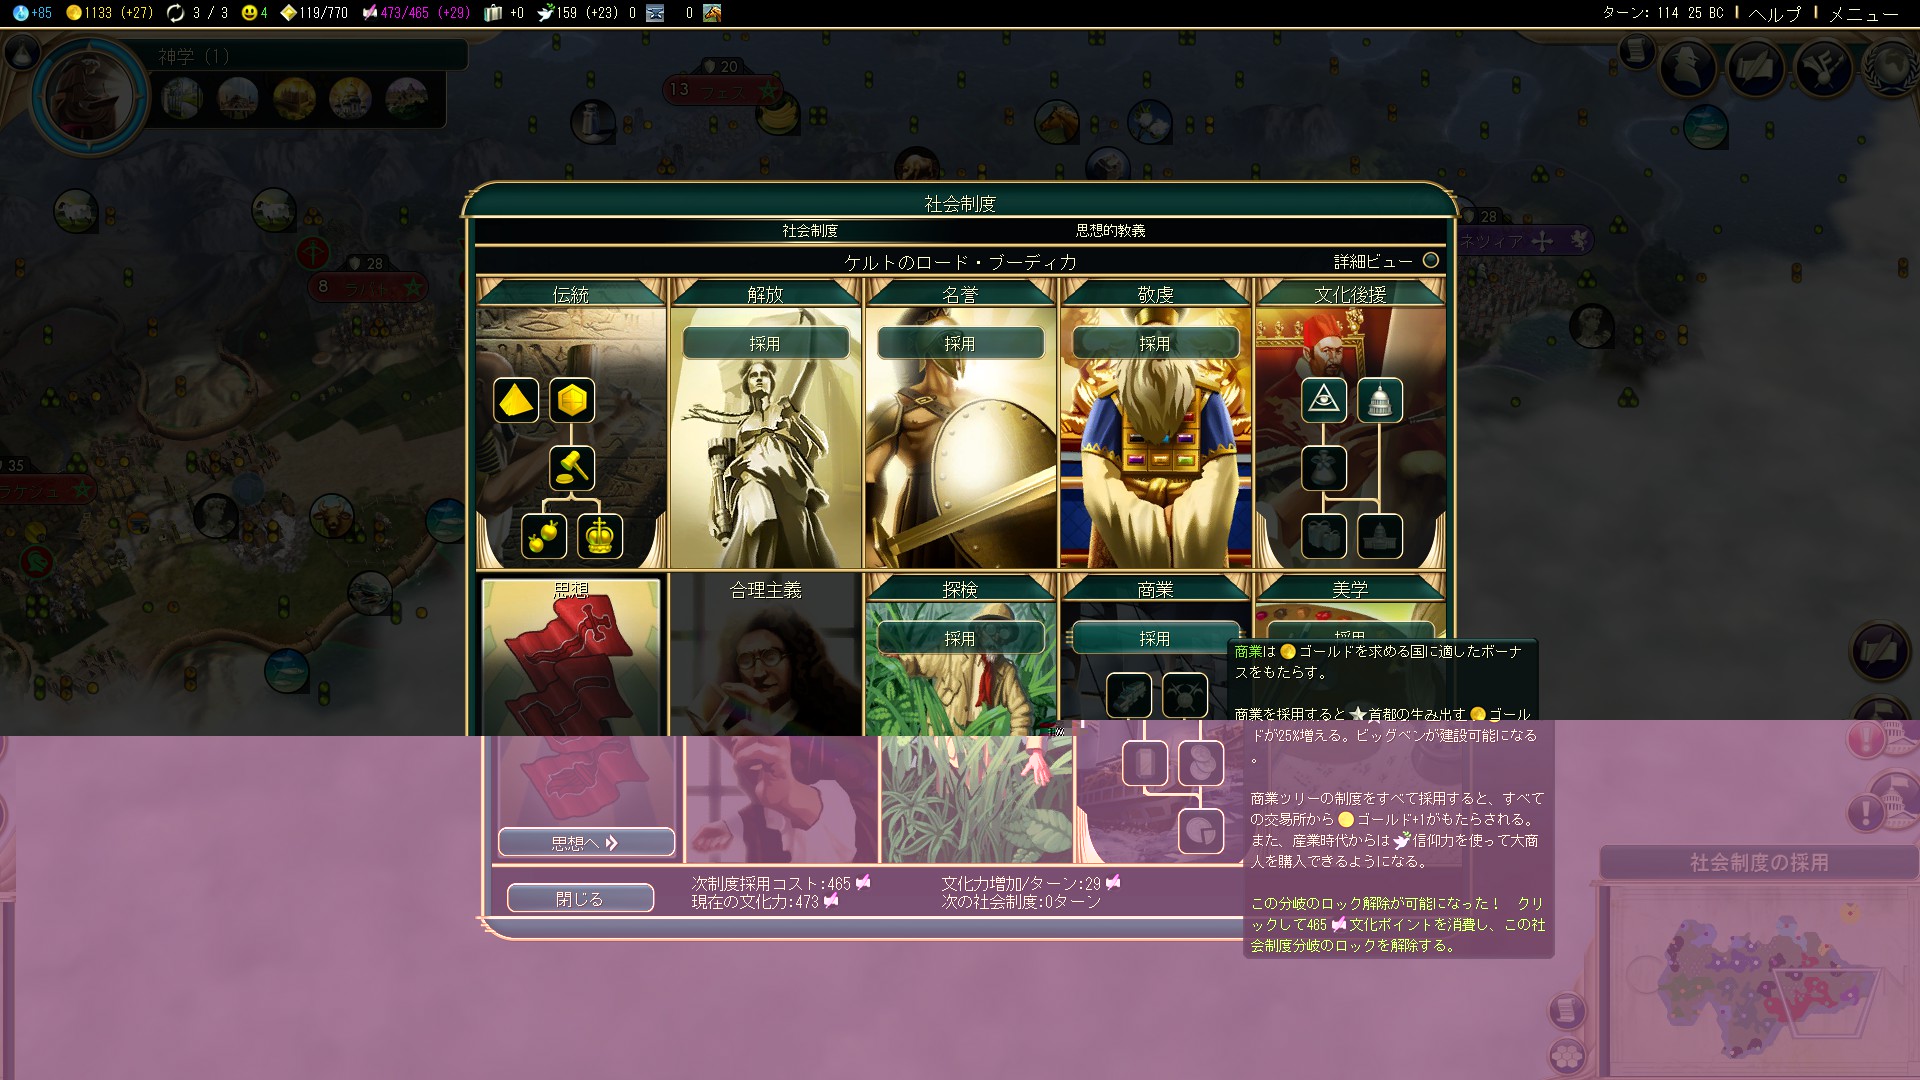Select the capitol dome policy at top of 文化後援 tree
Viewport: 1920px width, 1080px height.
click(x=1380, y=401)
